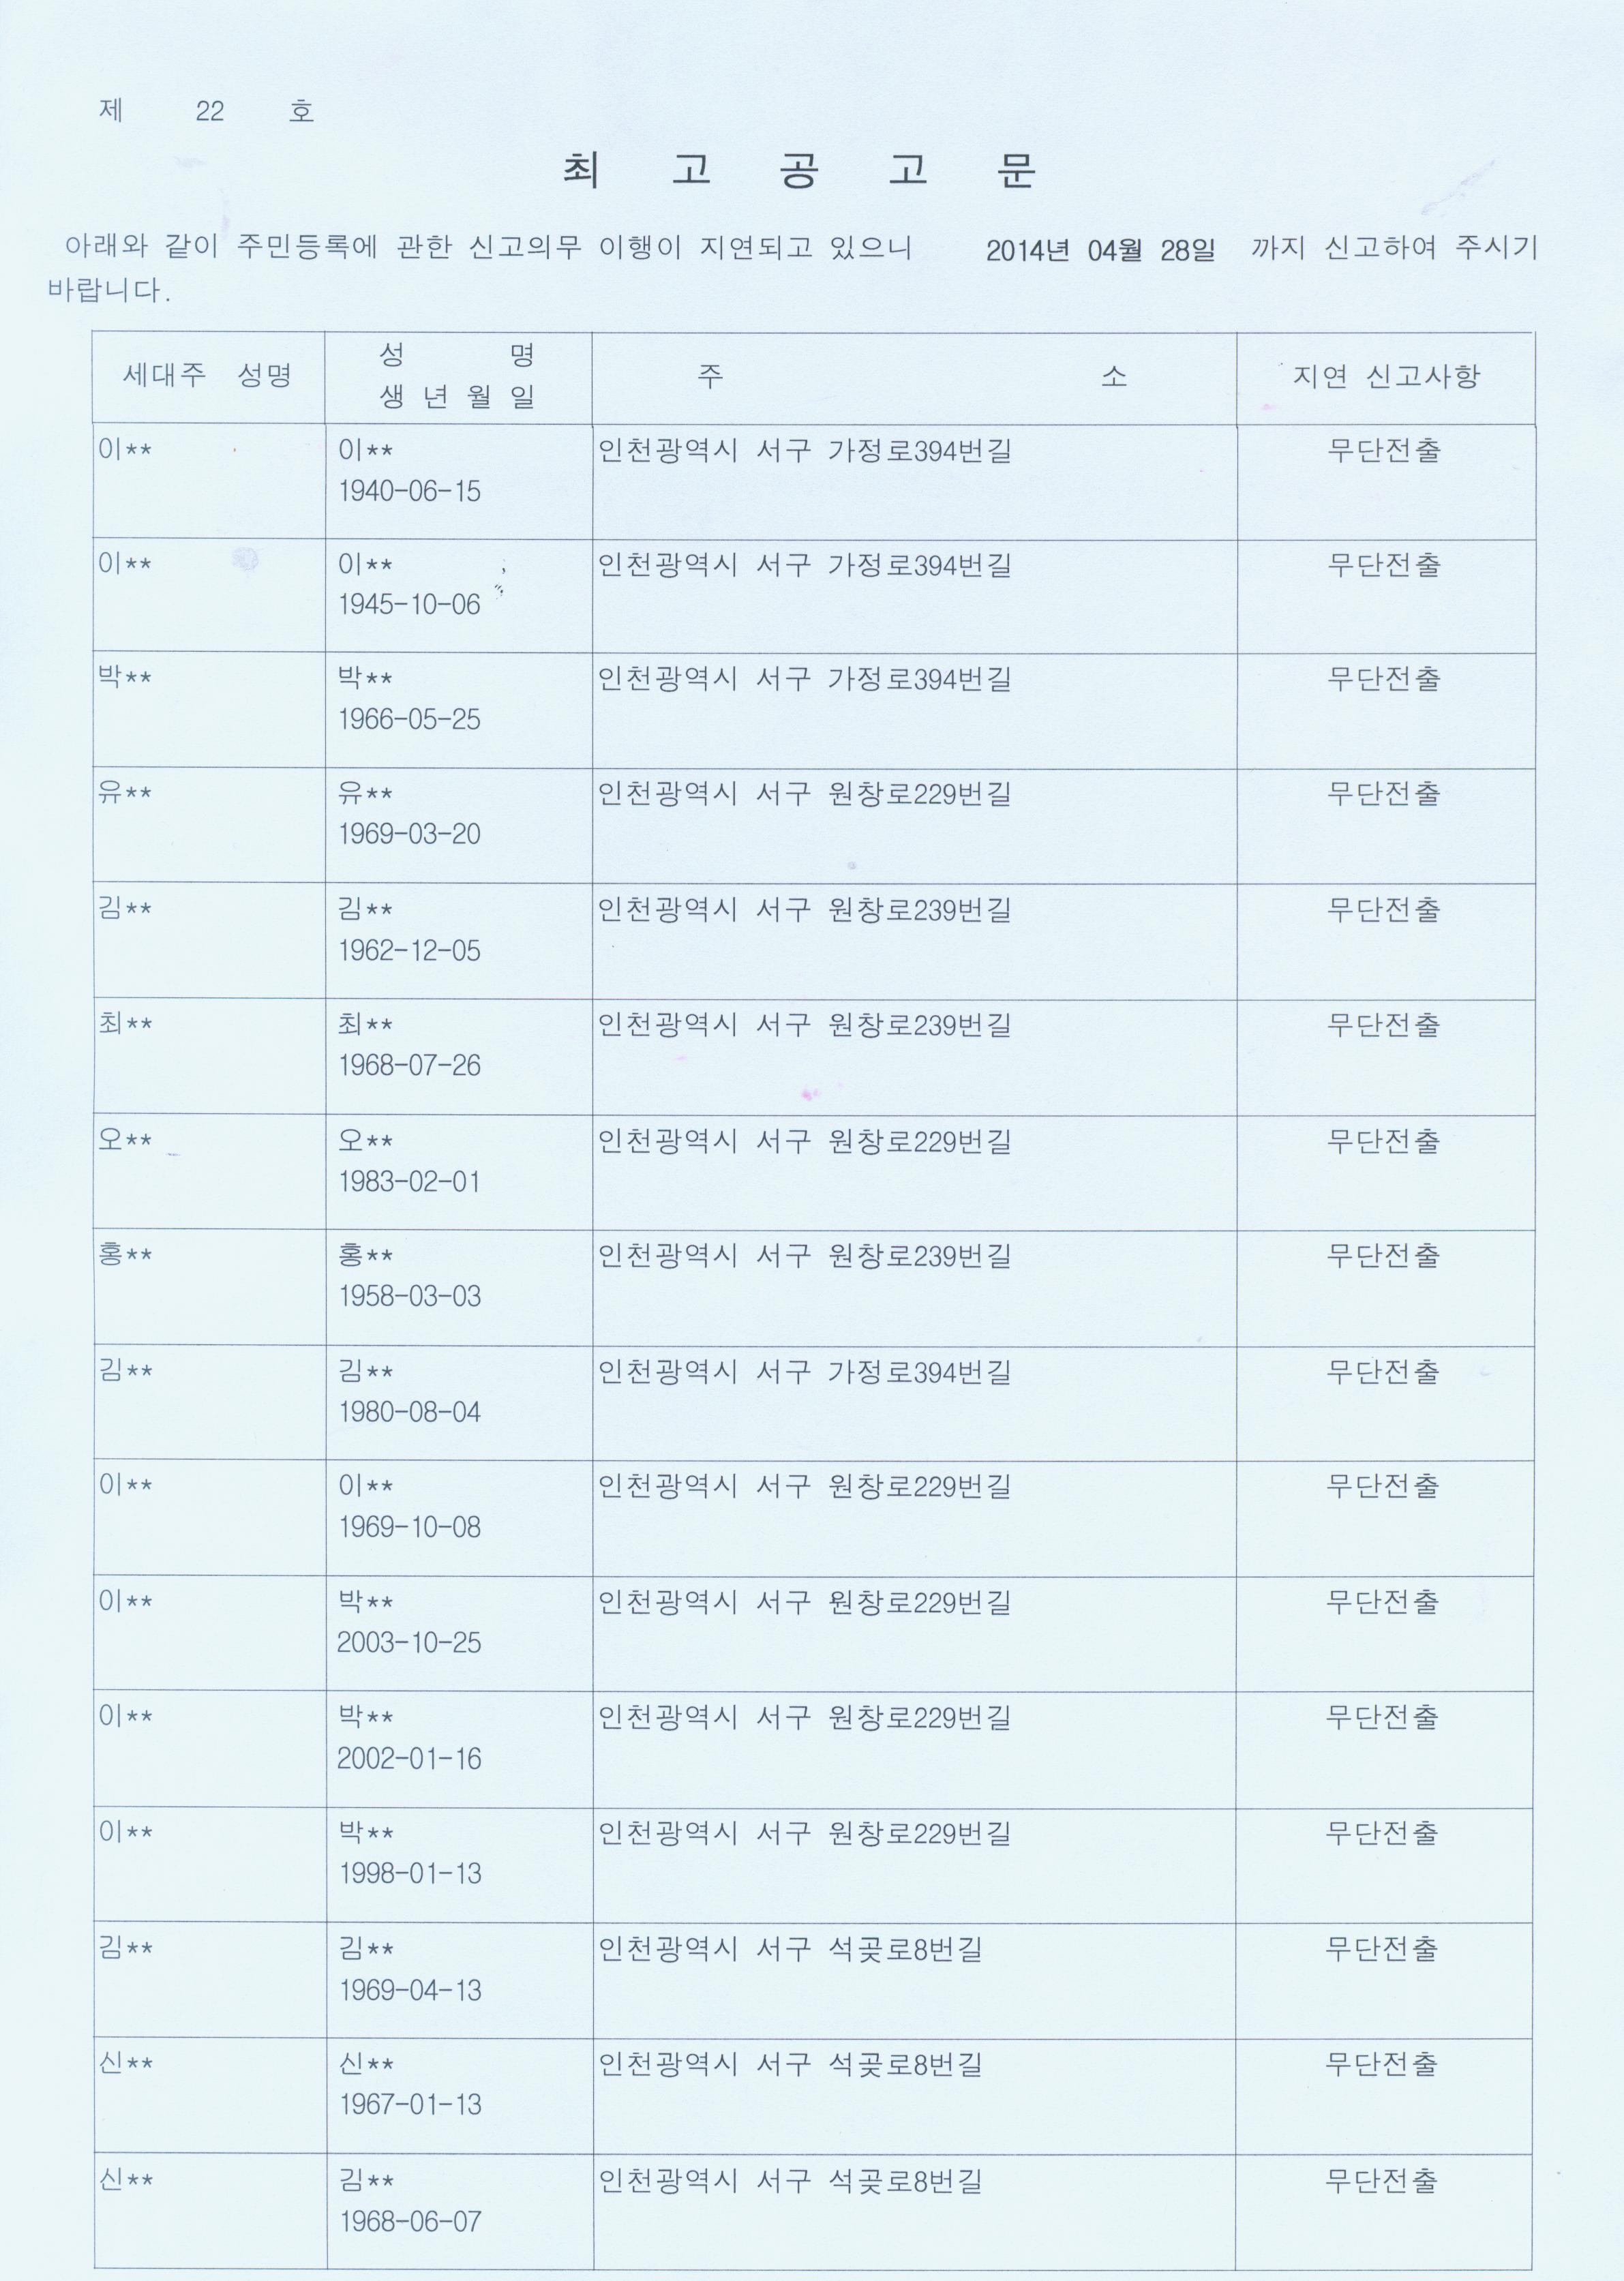The height and width of the screenshot is (2281, 1624).
Task: Select birthdate 1945-10-06 cell
Action: [x=409, y=604]
